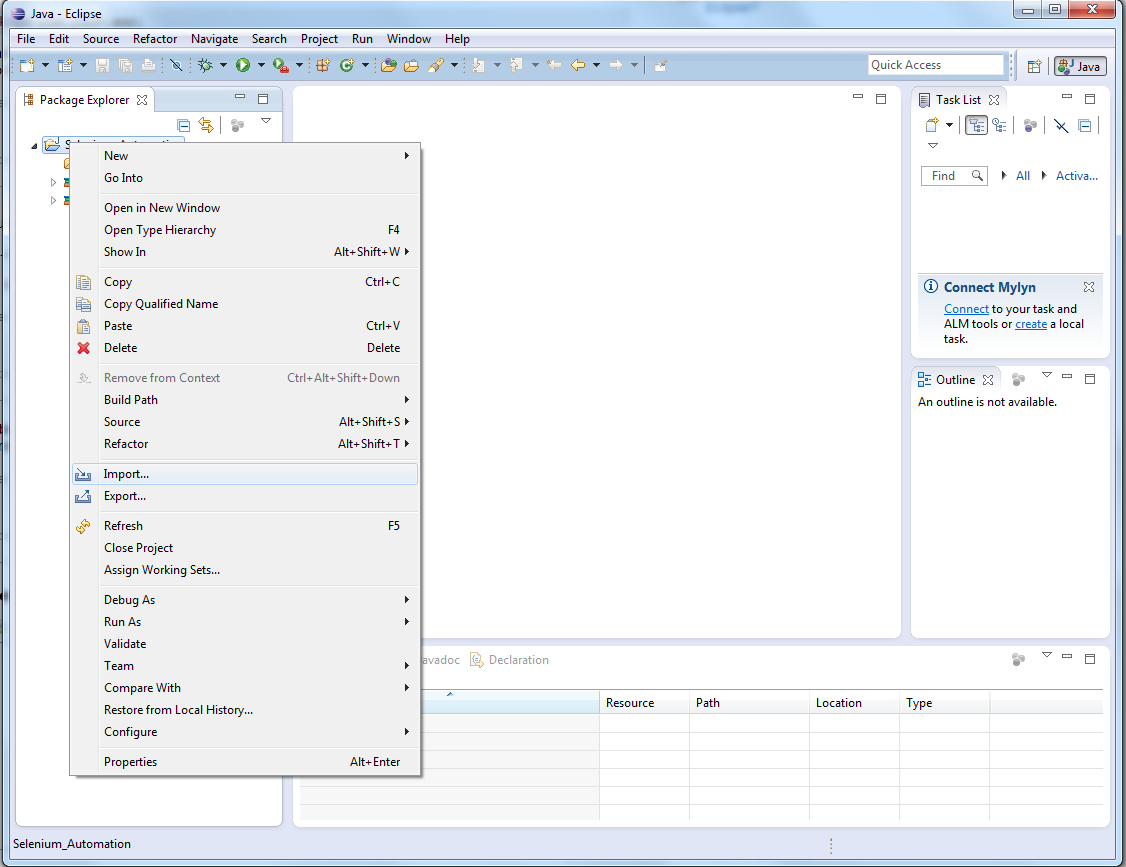Click the Connect Mylyn info icon
This screenshot has width=1126, height=867.
click(931, 287)
